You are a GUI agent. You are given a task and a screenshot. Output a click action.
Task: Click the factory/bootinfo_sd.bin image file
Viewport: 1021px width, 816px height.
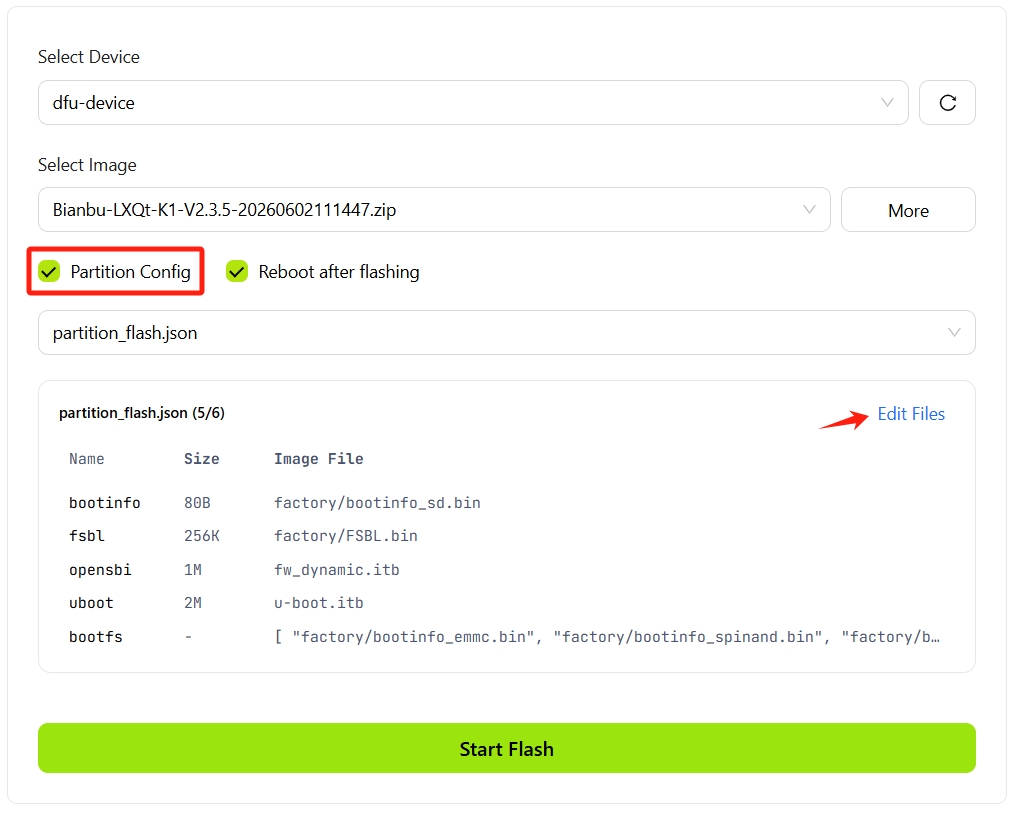click(x=377, y=503)
